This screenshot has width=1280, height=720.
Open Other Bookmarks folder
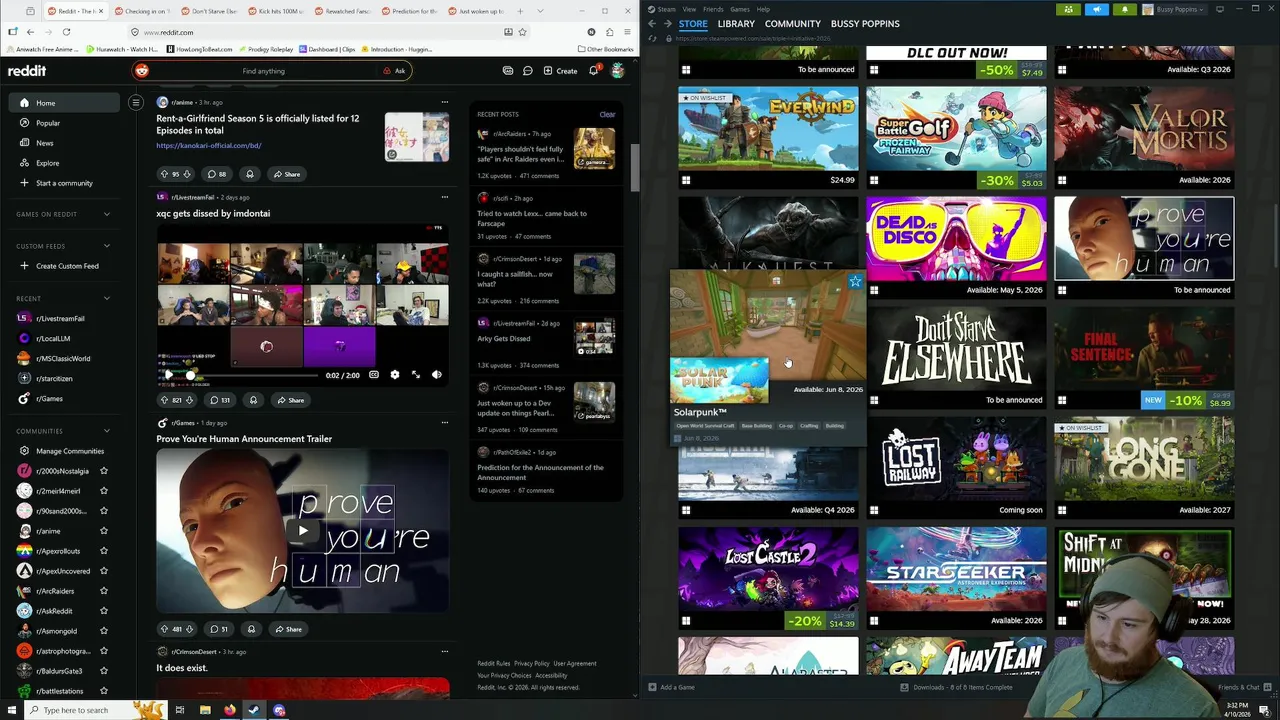click(x=605, y=49)
